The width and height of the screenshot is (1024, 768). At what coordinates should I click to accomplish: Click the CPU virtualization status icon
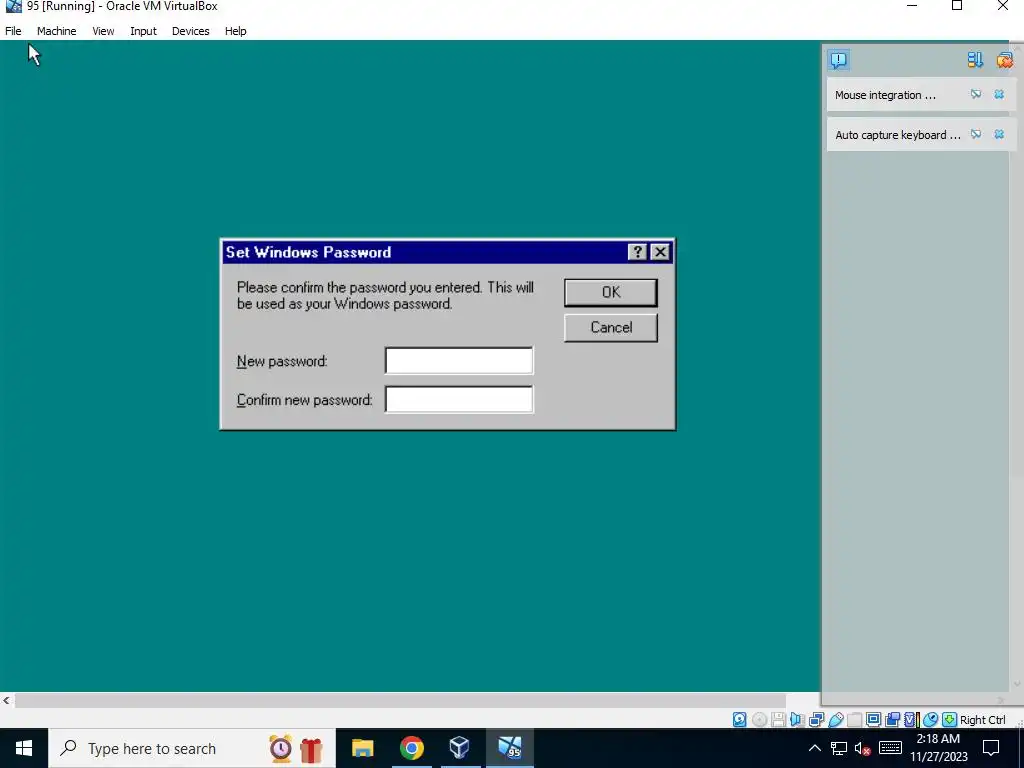pos(912,720)
